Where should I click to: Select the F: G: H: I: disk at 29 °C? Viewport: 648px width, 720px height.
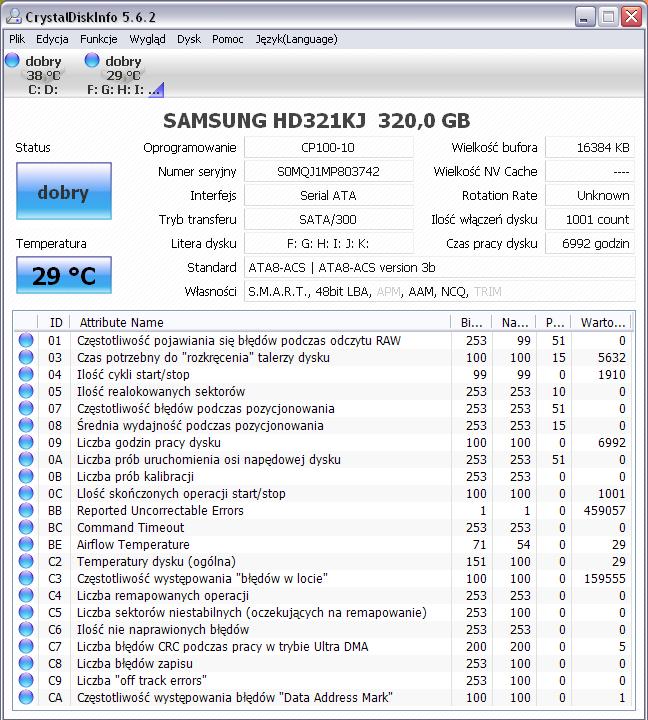pyautogui.click(x=123, y=74)
